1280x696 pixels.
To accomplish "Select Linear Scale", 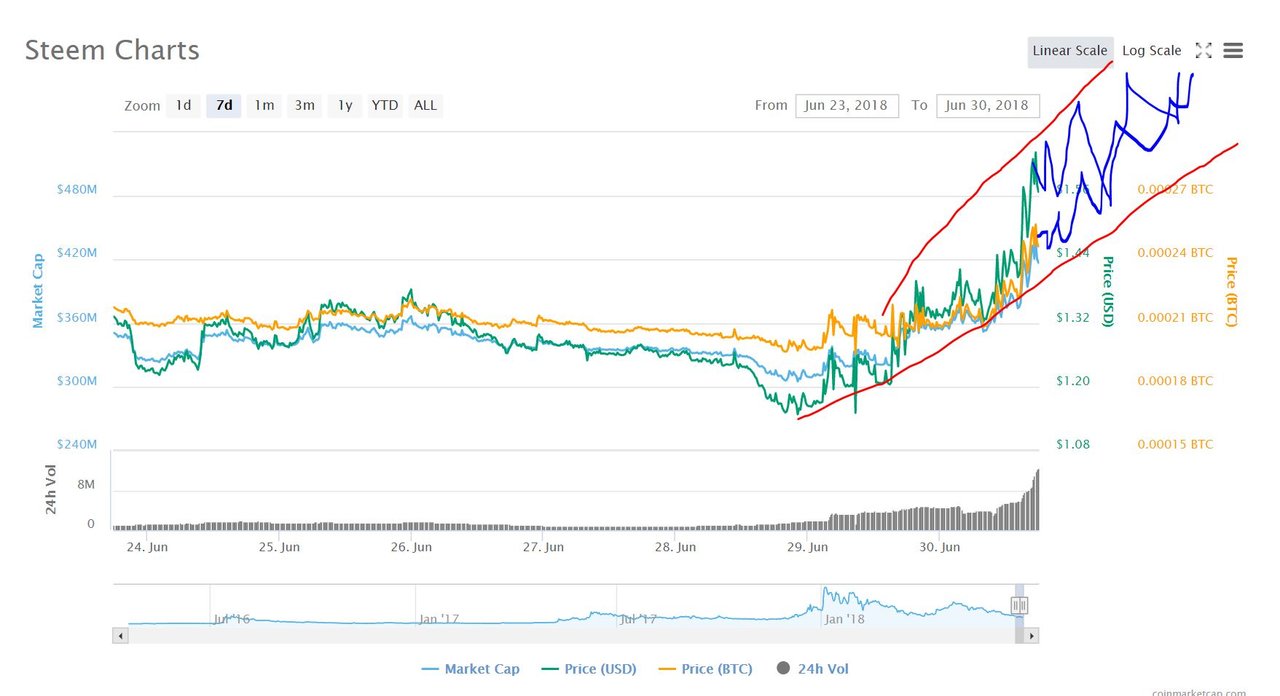I will (x=1070, y=51).
